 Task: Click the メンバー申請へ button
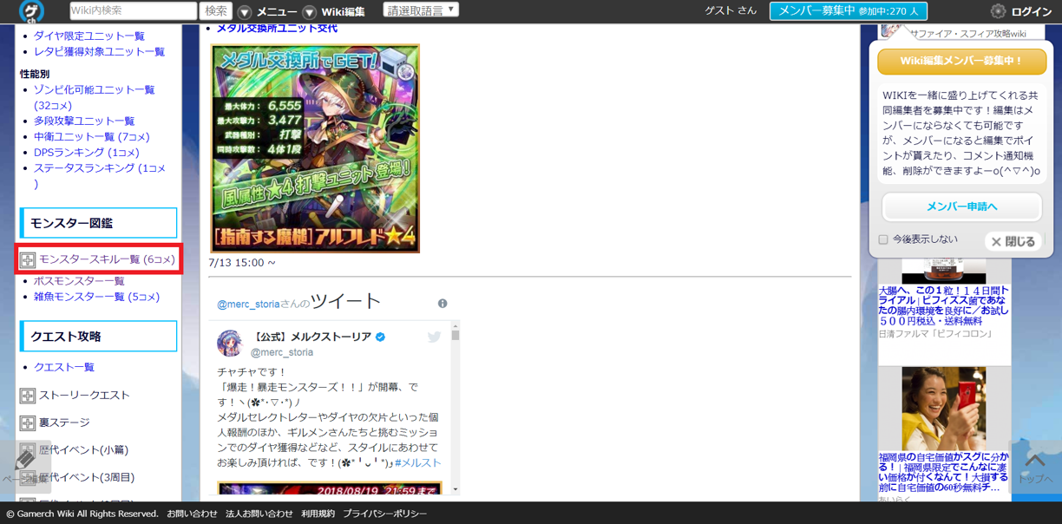click(962, 206)
